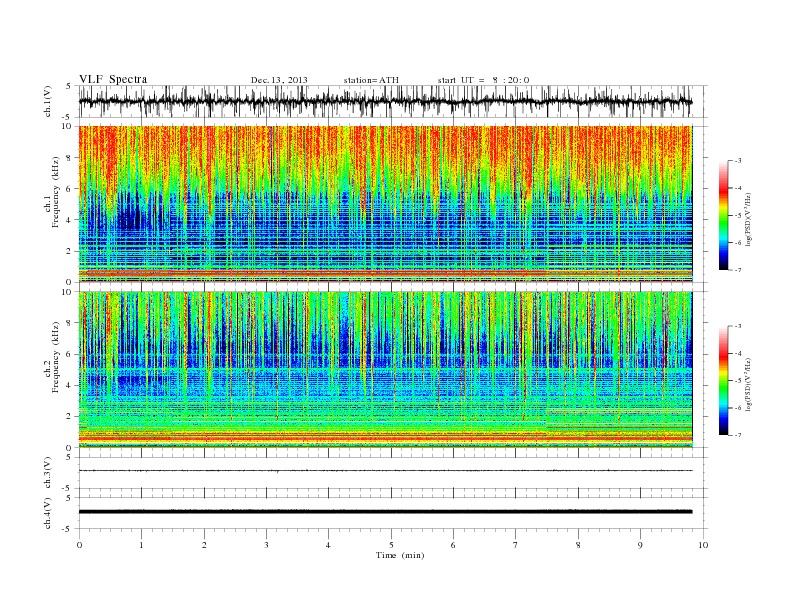Click the "-7" tick on ch.1 colorbar

click(x=737, y=270)
